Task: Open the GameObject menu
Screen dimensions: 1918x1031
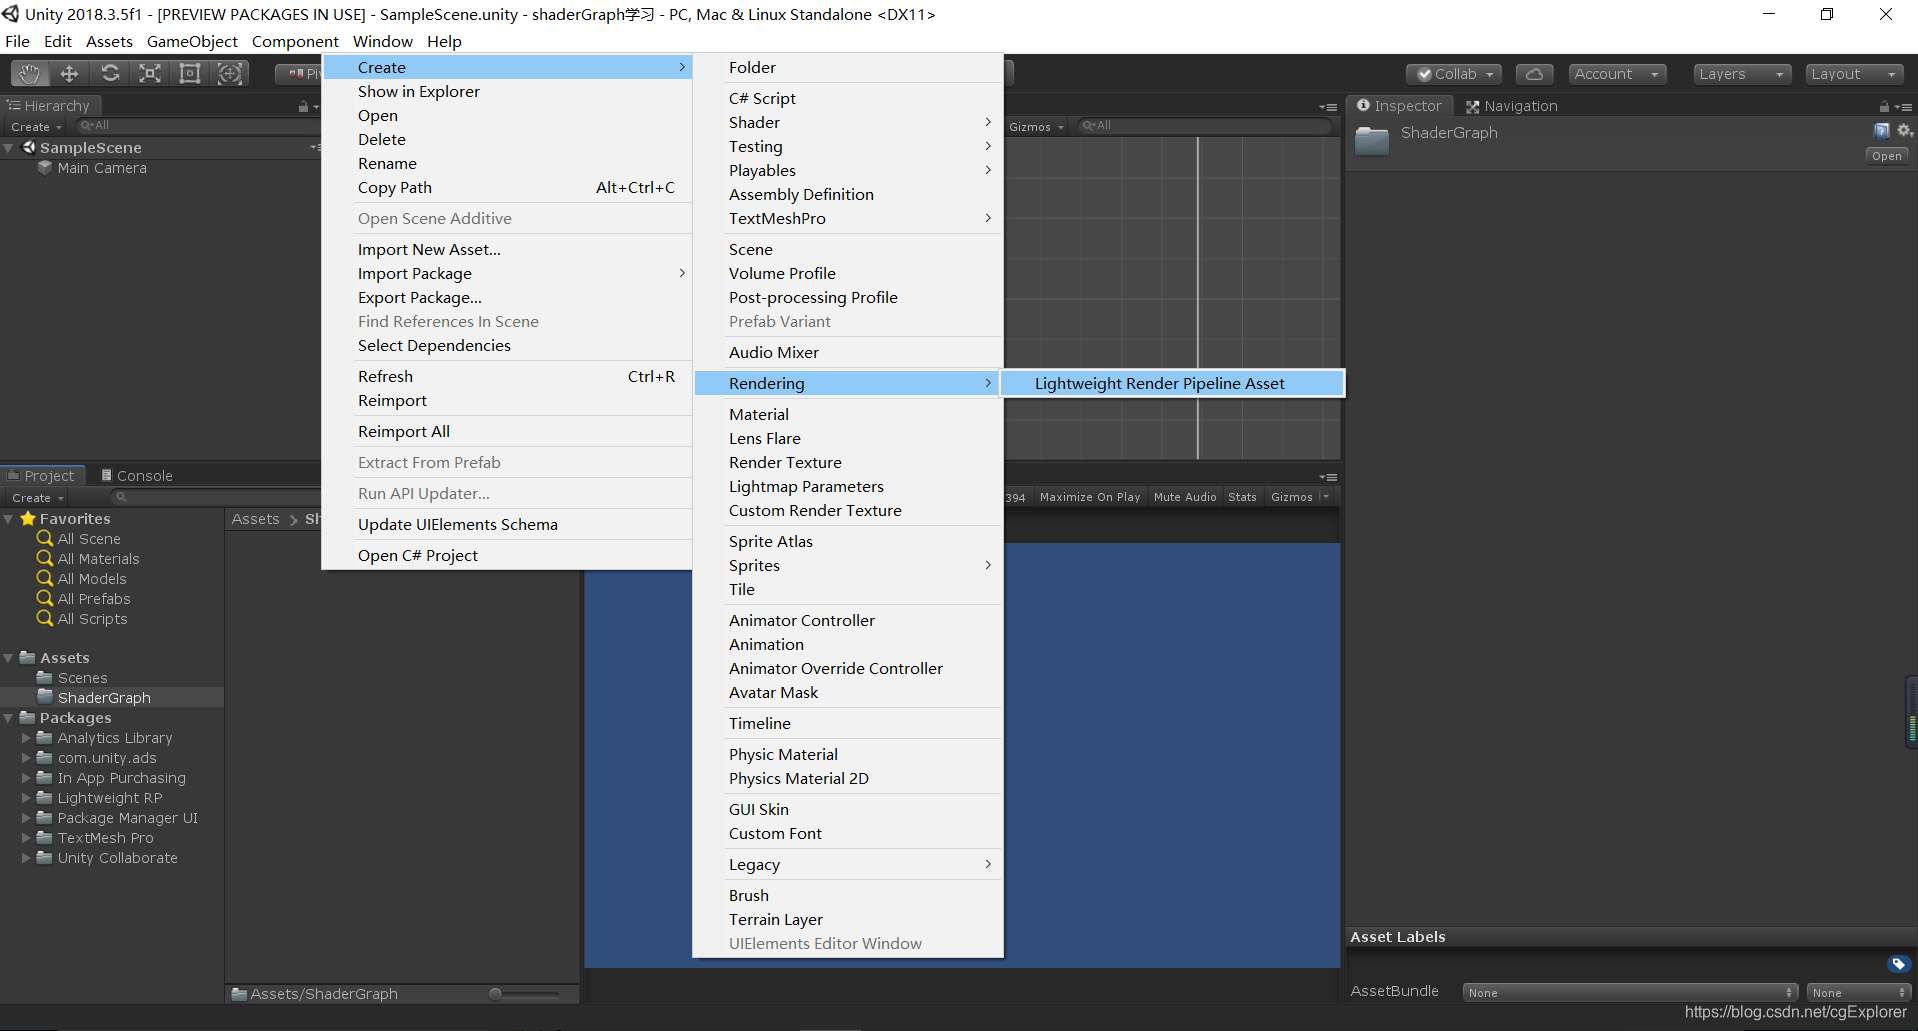Action: [x=192, y=42]
